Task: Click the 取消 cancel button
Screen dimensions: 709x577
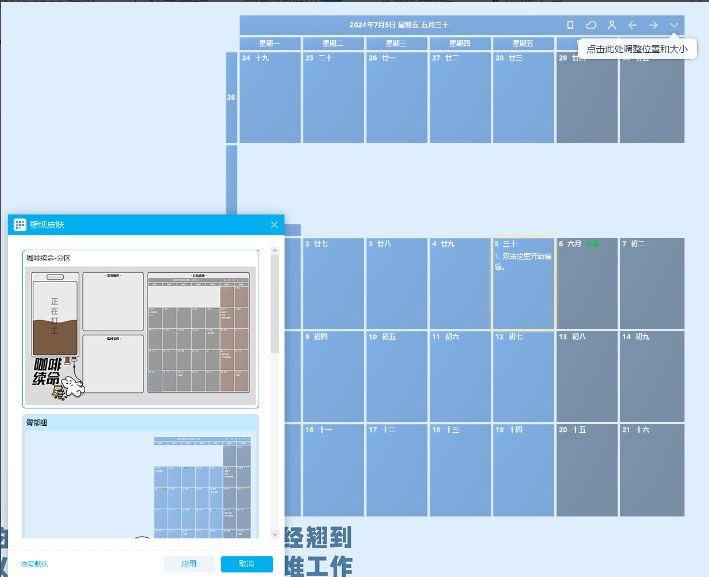Action: click(247, 564)
